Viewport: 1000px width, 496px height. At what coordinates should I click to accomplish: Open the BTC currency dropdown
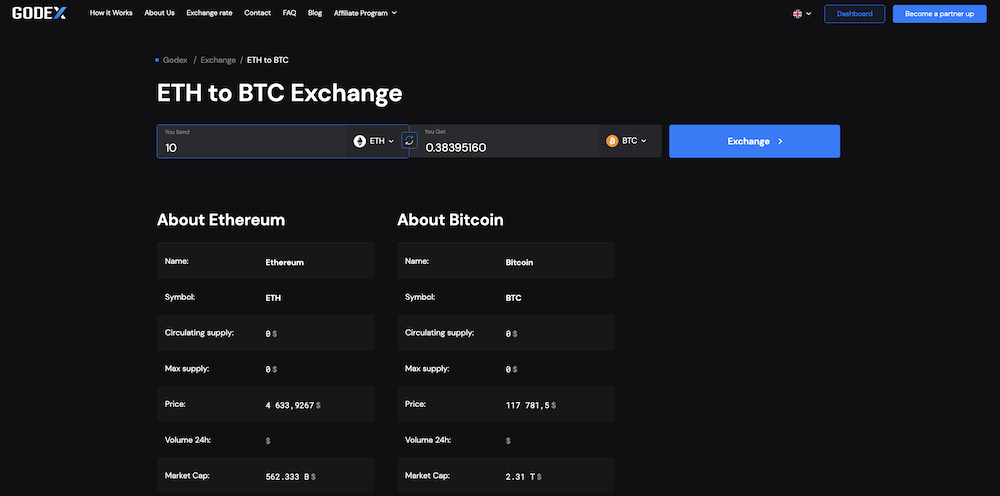coord(627,141)
